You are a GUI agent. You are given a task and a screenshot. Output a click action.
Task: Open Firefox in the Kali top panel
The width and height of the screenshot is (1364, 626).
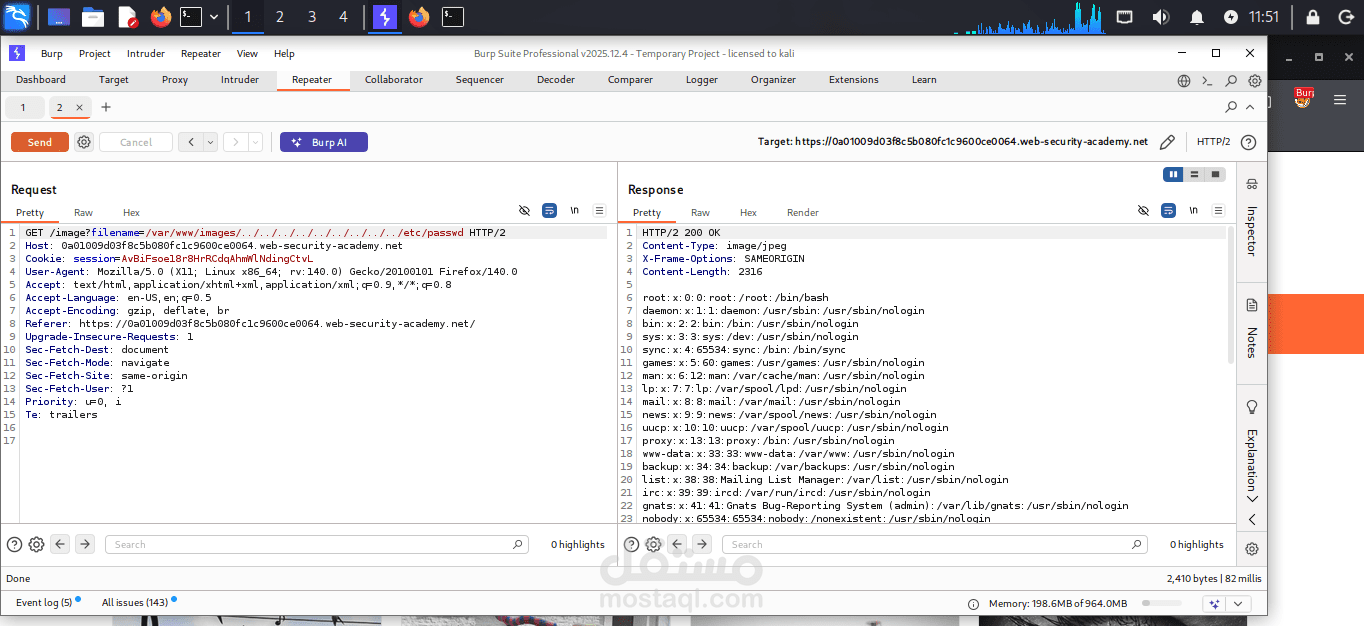point(161,17)
